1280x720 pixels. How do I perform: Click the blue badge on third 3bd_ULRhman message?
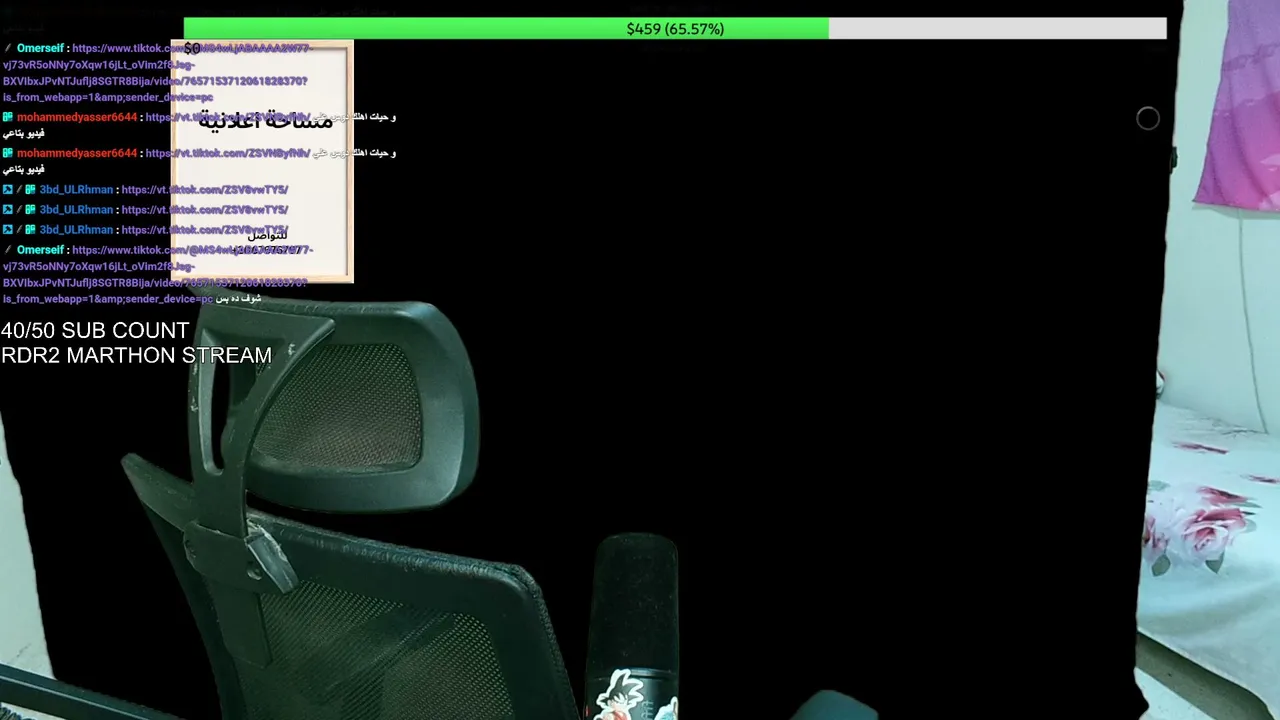click(x=8, y=230)
